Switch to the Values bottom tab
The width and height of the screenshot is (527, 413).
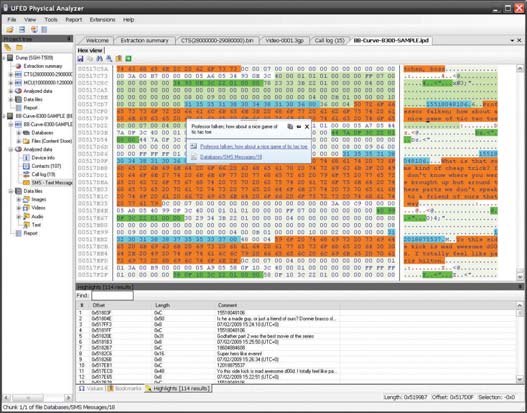tap(91, 388)
